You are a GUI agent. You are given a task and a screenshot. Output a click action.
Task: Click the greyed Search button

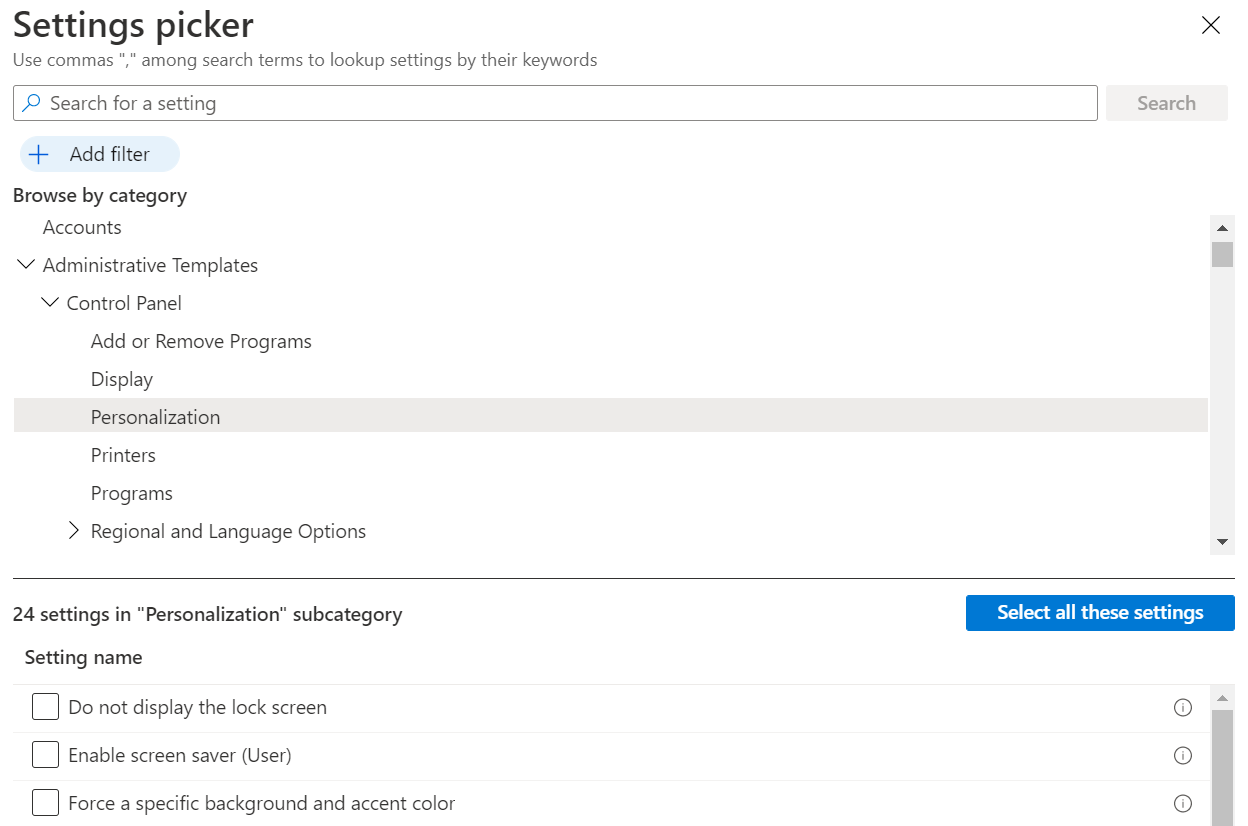[x=1167, y=103]
